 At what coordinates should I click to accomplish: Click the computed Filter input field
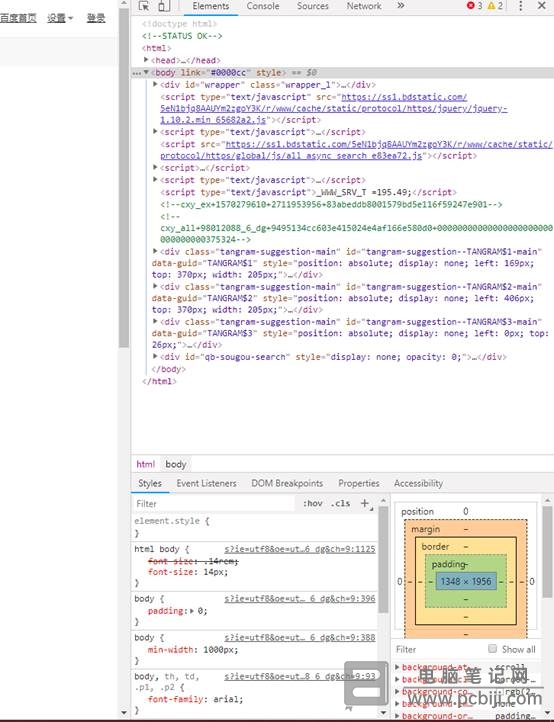[x=437, y=649]
